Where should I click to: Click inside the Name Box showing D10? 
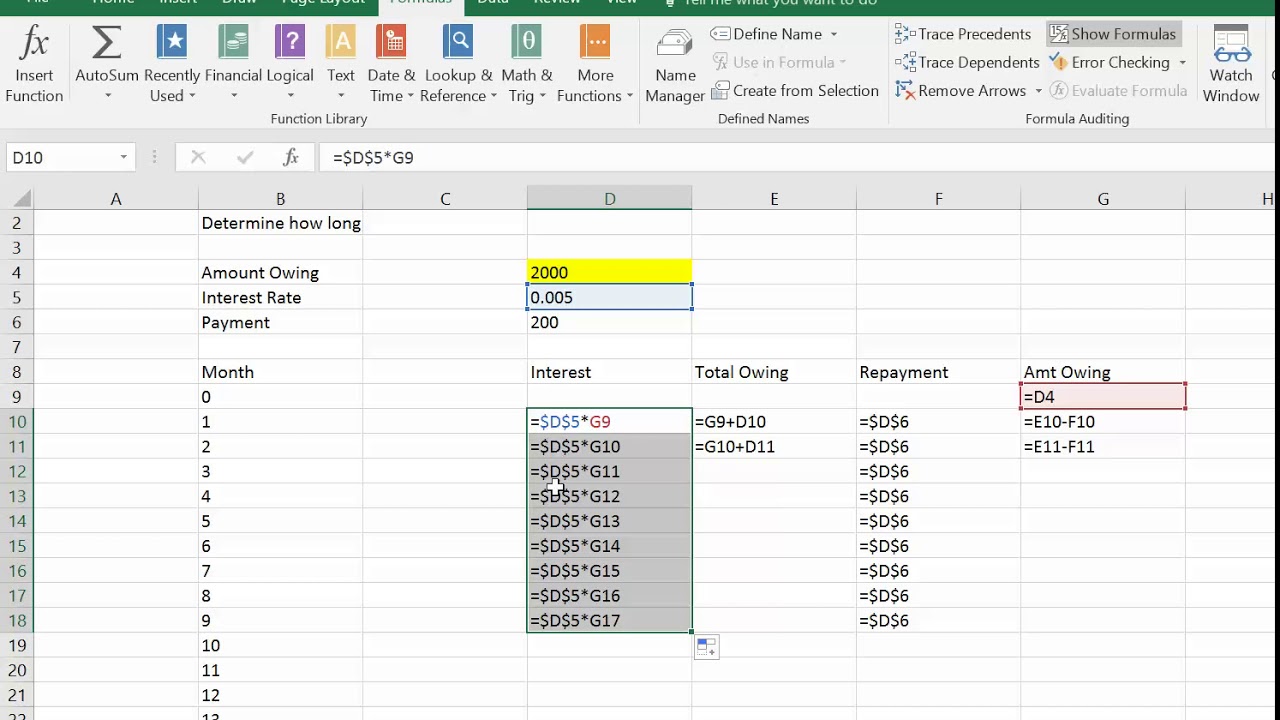click(x=60, y=157)
